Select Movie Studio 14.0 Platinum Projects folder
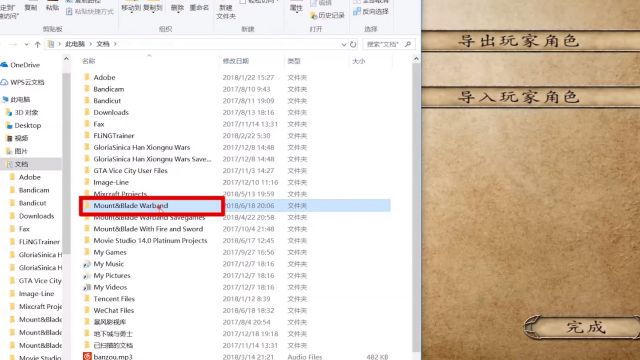 pyautogui.click(x=150, y=241)
